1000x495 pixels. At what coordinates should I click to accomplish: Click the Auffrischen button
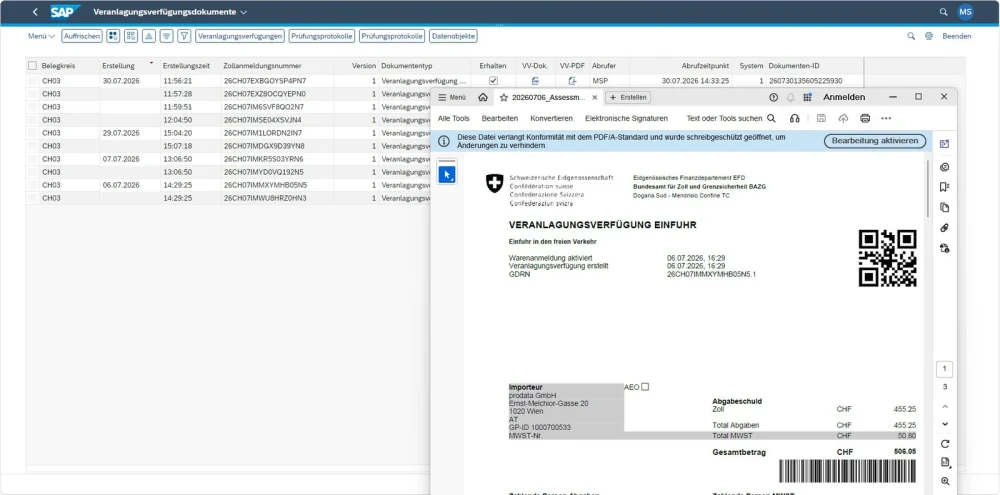(82, 36)
